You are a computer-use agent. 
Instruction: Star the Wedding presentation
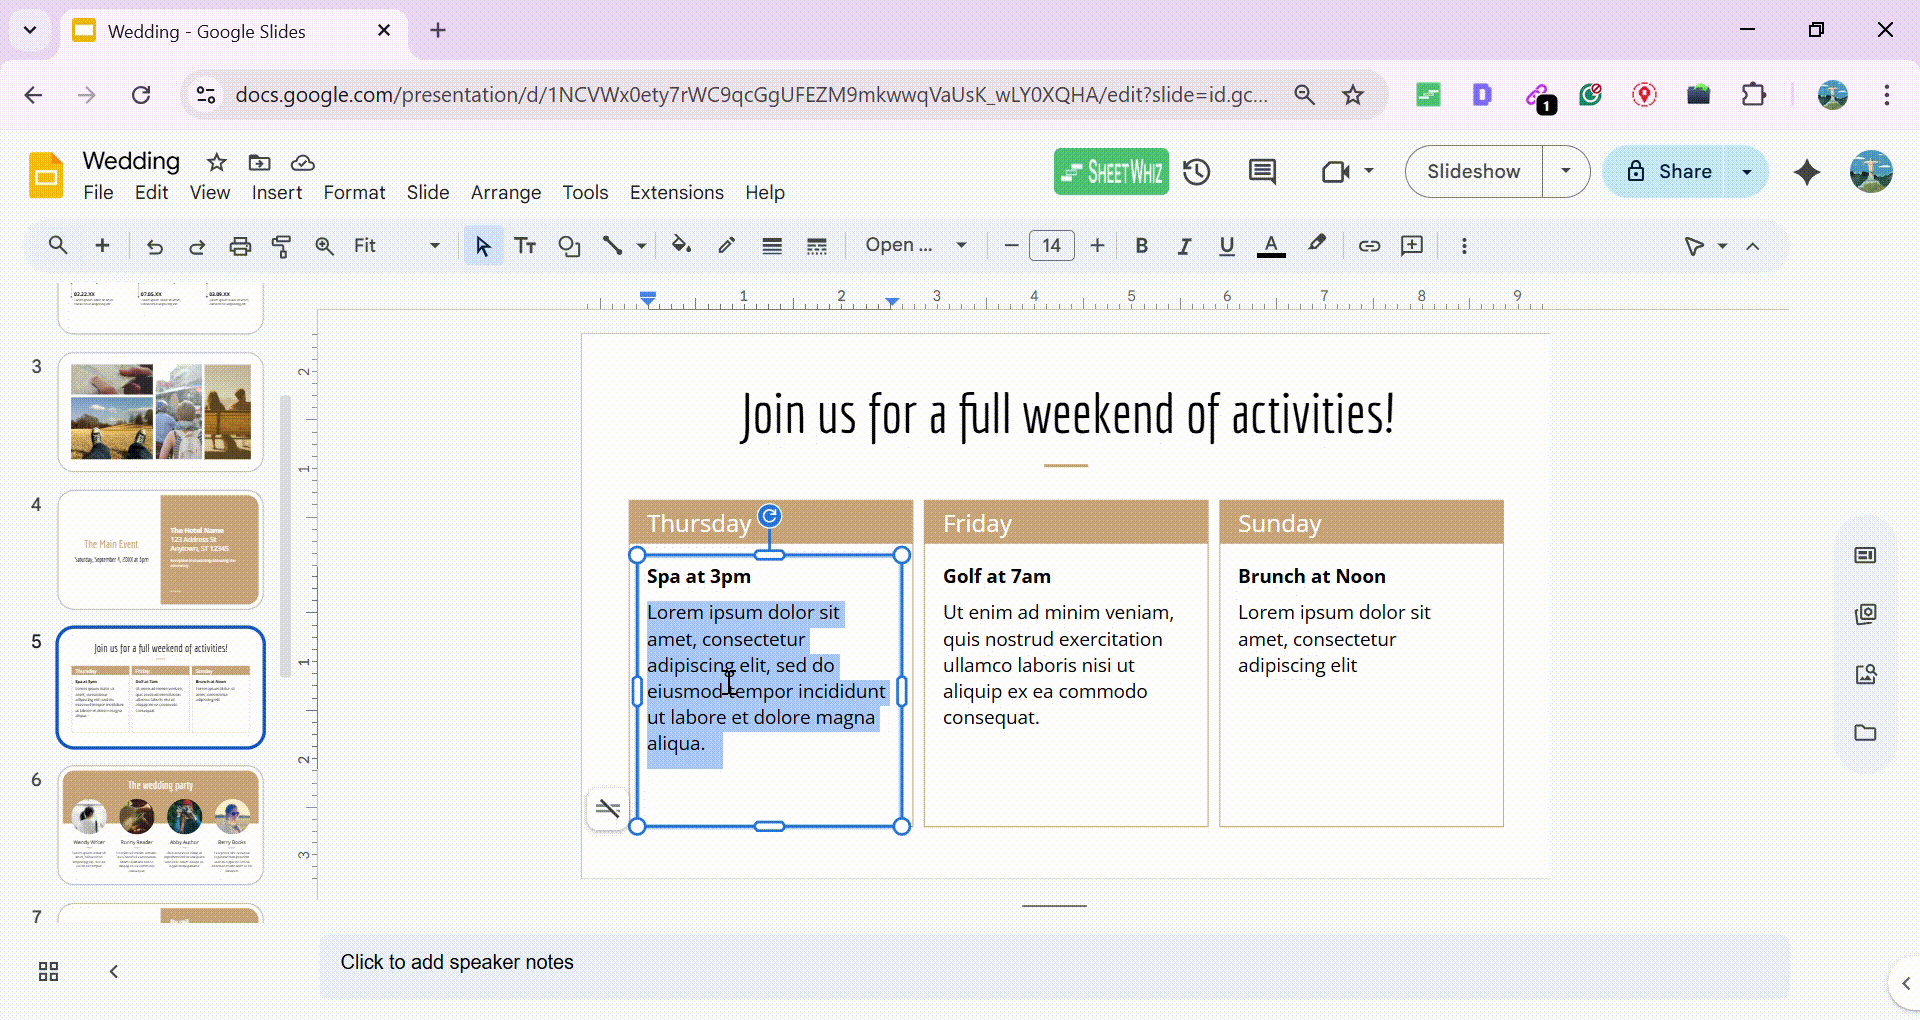point(216,162)
